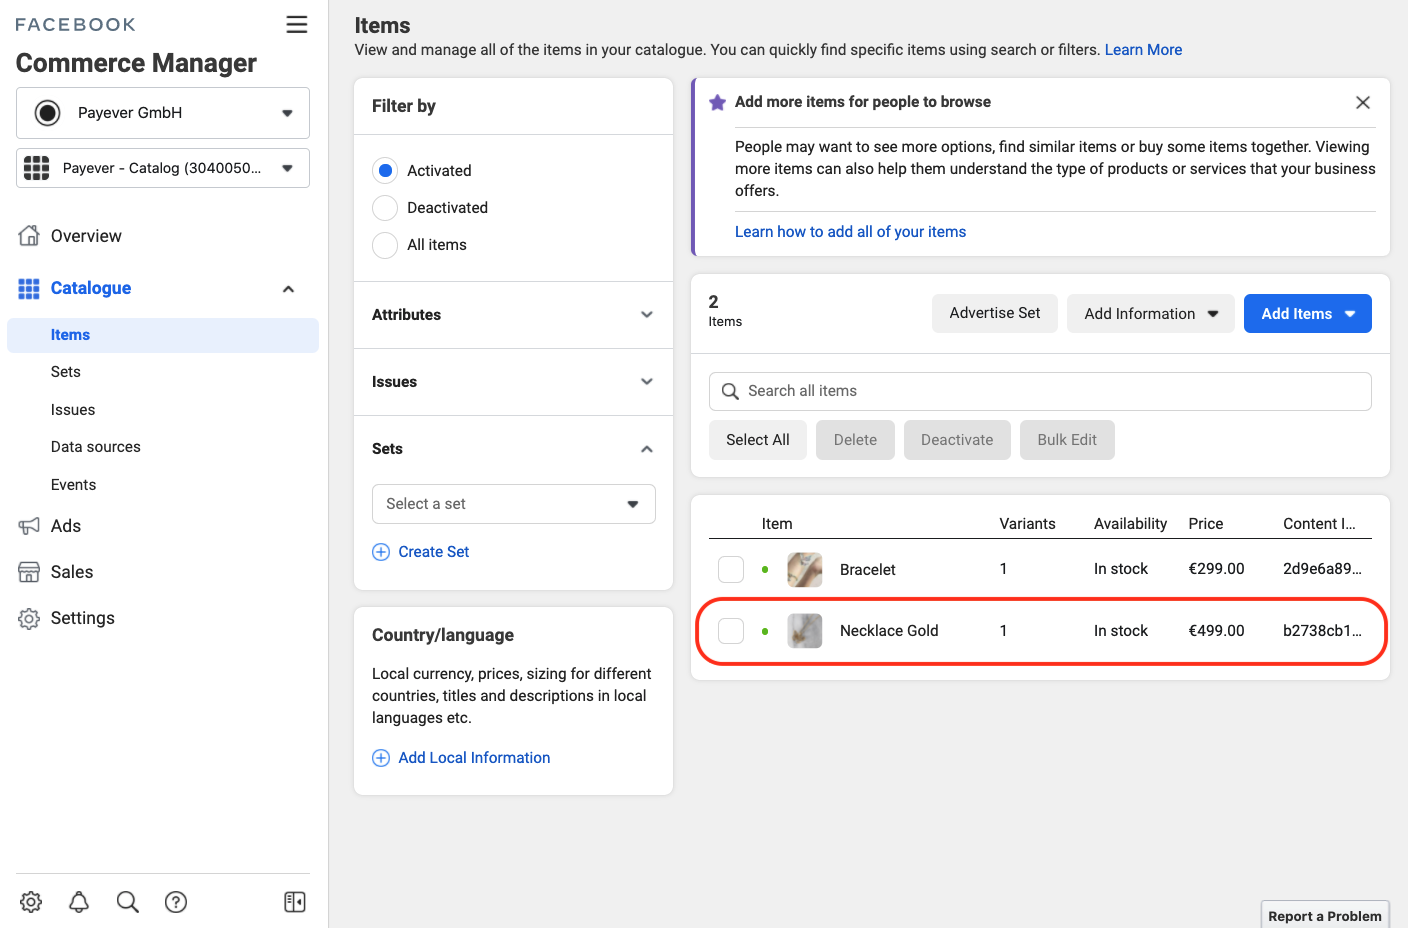Image resolution: width=1408 pixels, height=928 pixels.
Task: Click content ID 2d9e6a89 cell
Action: (1322, 569)
